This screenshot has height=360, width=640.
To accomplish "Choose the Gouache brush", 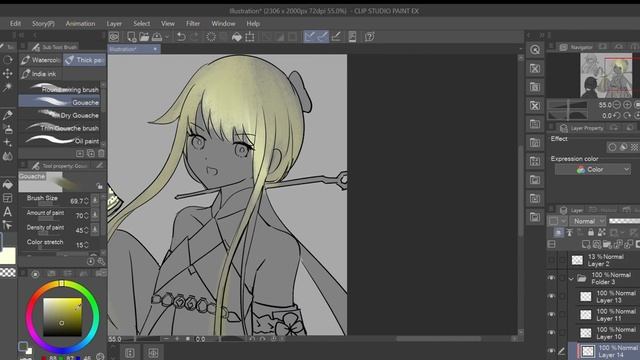I will tap(59, 102).
